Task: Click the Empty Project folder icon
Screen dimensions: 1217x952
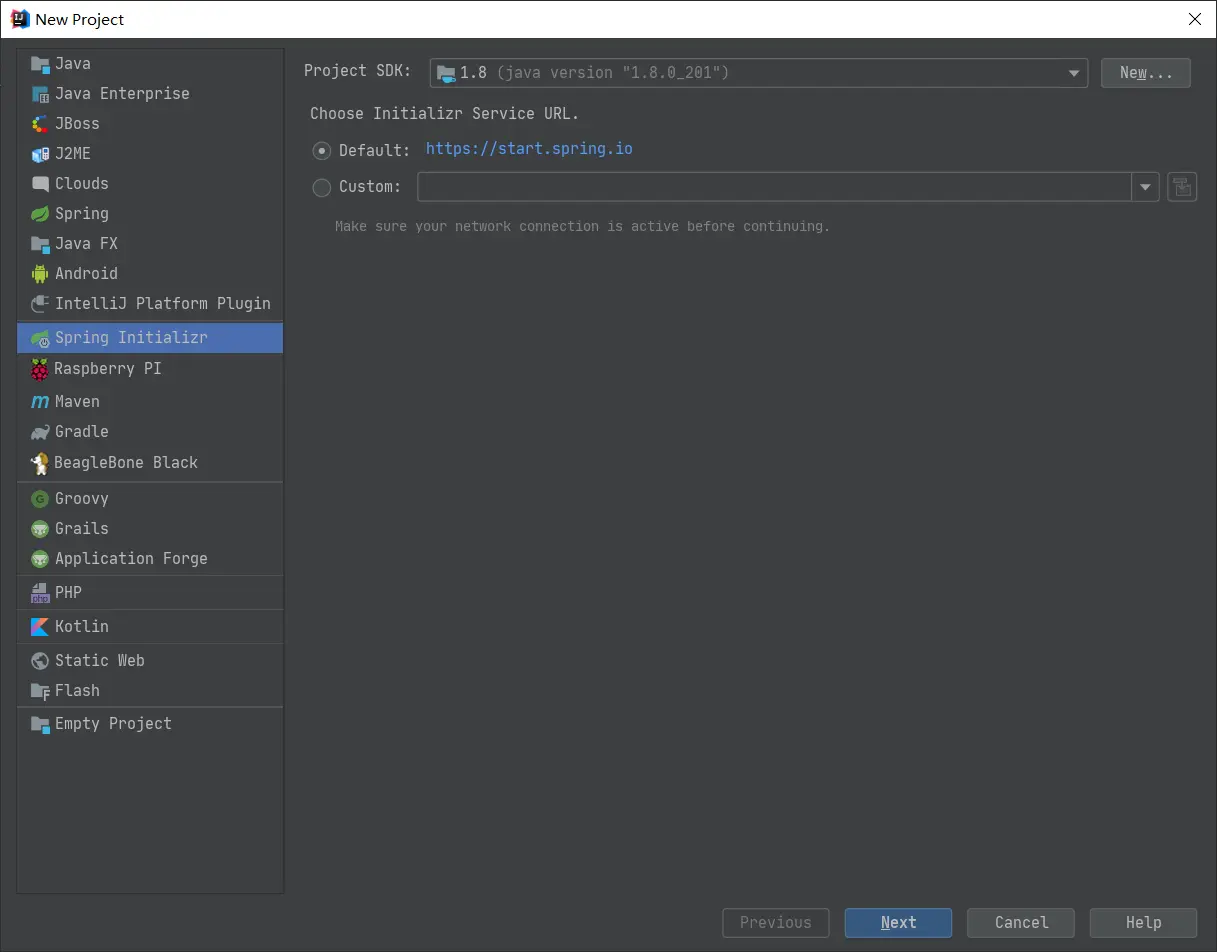Action: (40, 724)
